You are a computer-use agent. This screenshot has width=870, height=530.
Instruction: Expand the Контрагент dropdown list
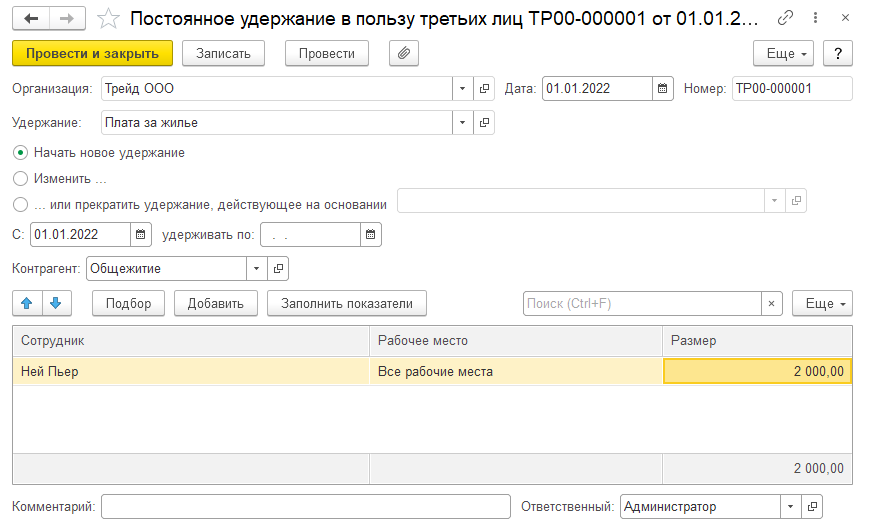coord(257,269)
